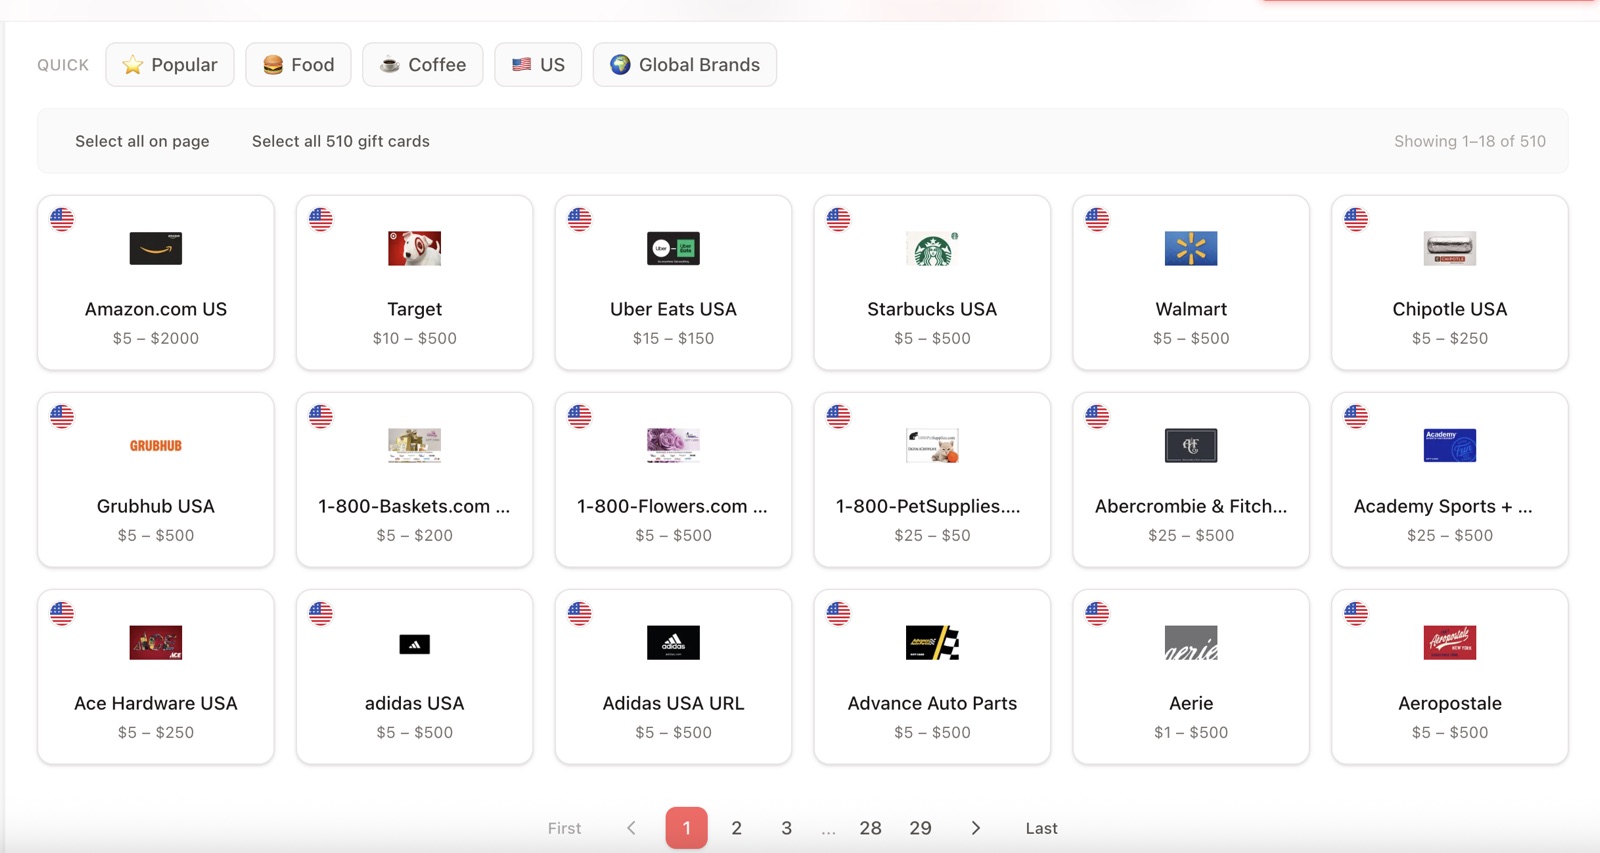Screen dimensions: 1600x853
Task: Click the Walmart $5 – $500 price range
Action: coord(1191,338)
